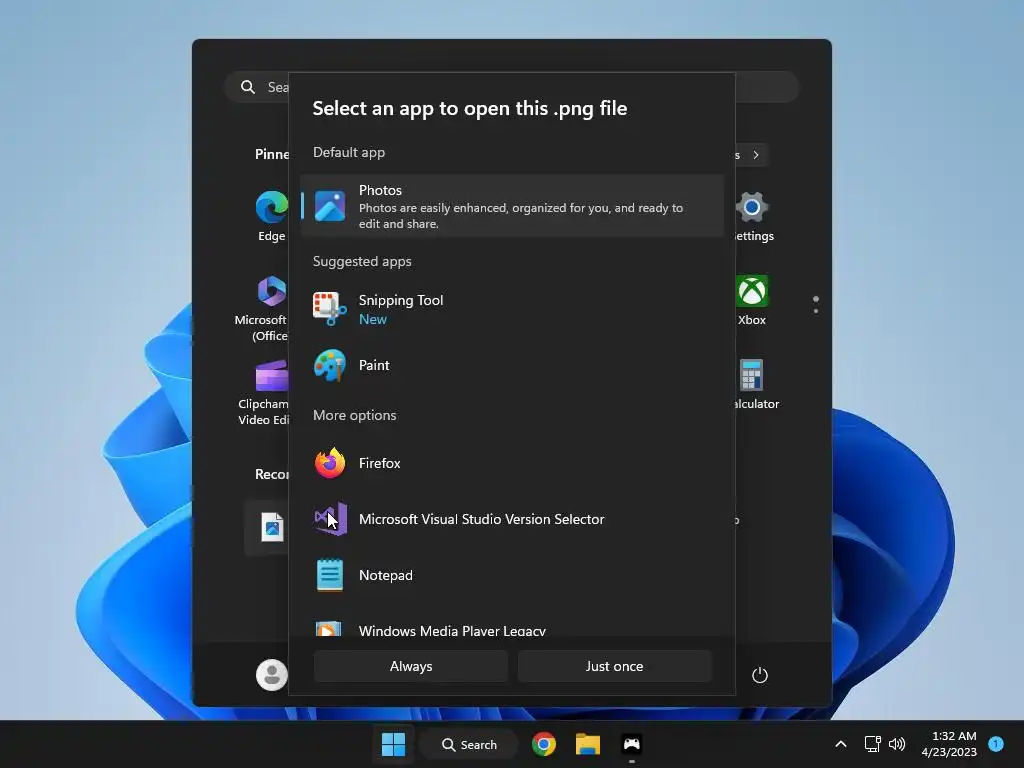Open File Explorer from the taskbar
This screenshot has width=1024, height=768.
[x=588, y=744]
